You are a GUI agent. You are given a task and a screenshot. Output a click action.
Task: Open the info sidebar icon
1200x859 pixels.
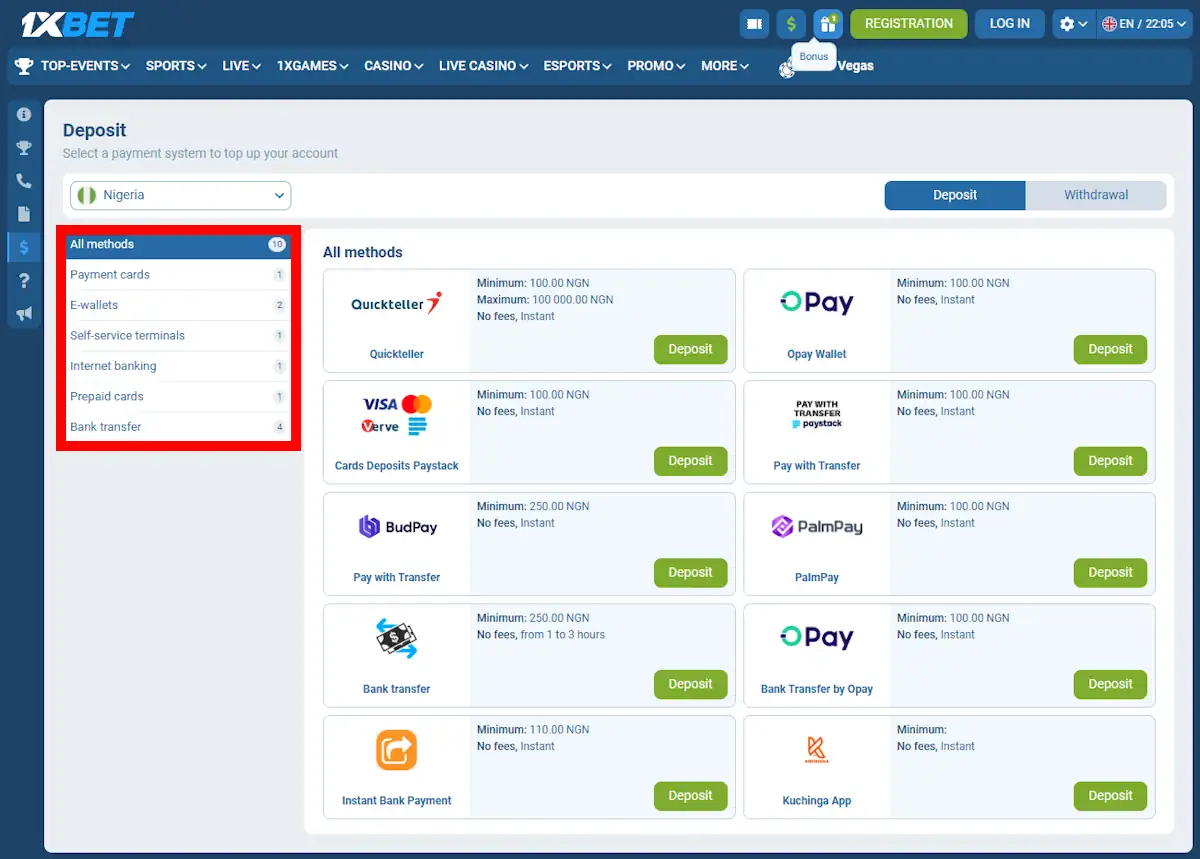(x=24, y=113)
